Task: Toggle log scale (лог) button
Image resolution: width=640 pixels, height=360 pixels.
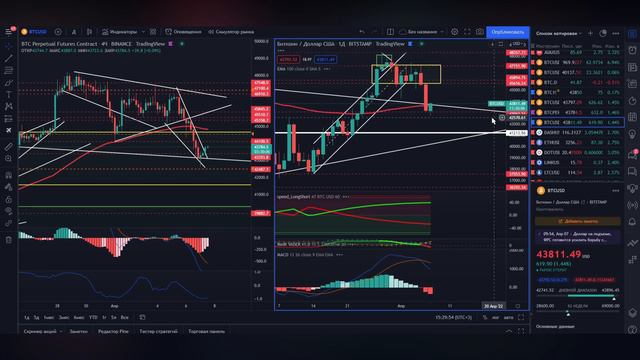Action: click(x=495, y=317)
